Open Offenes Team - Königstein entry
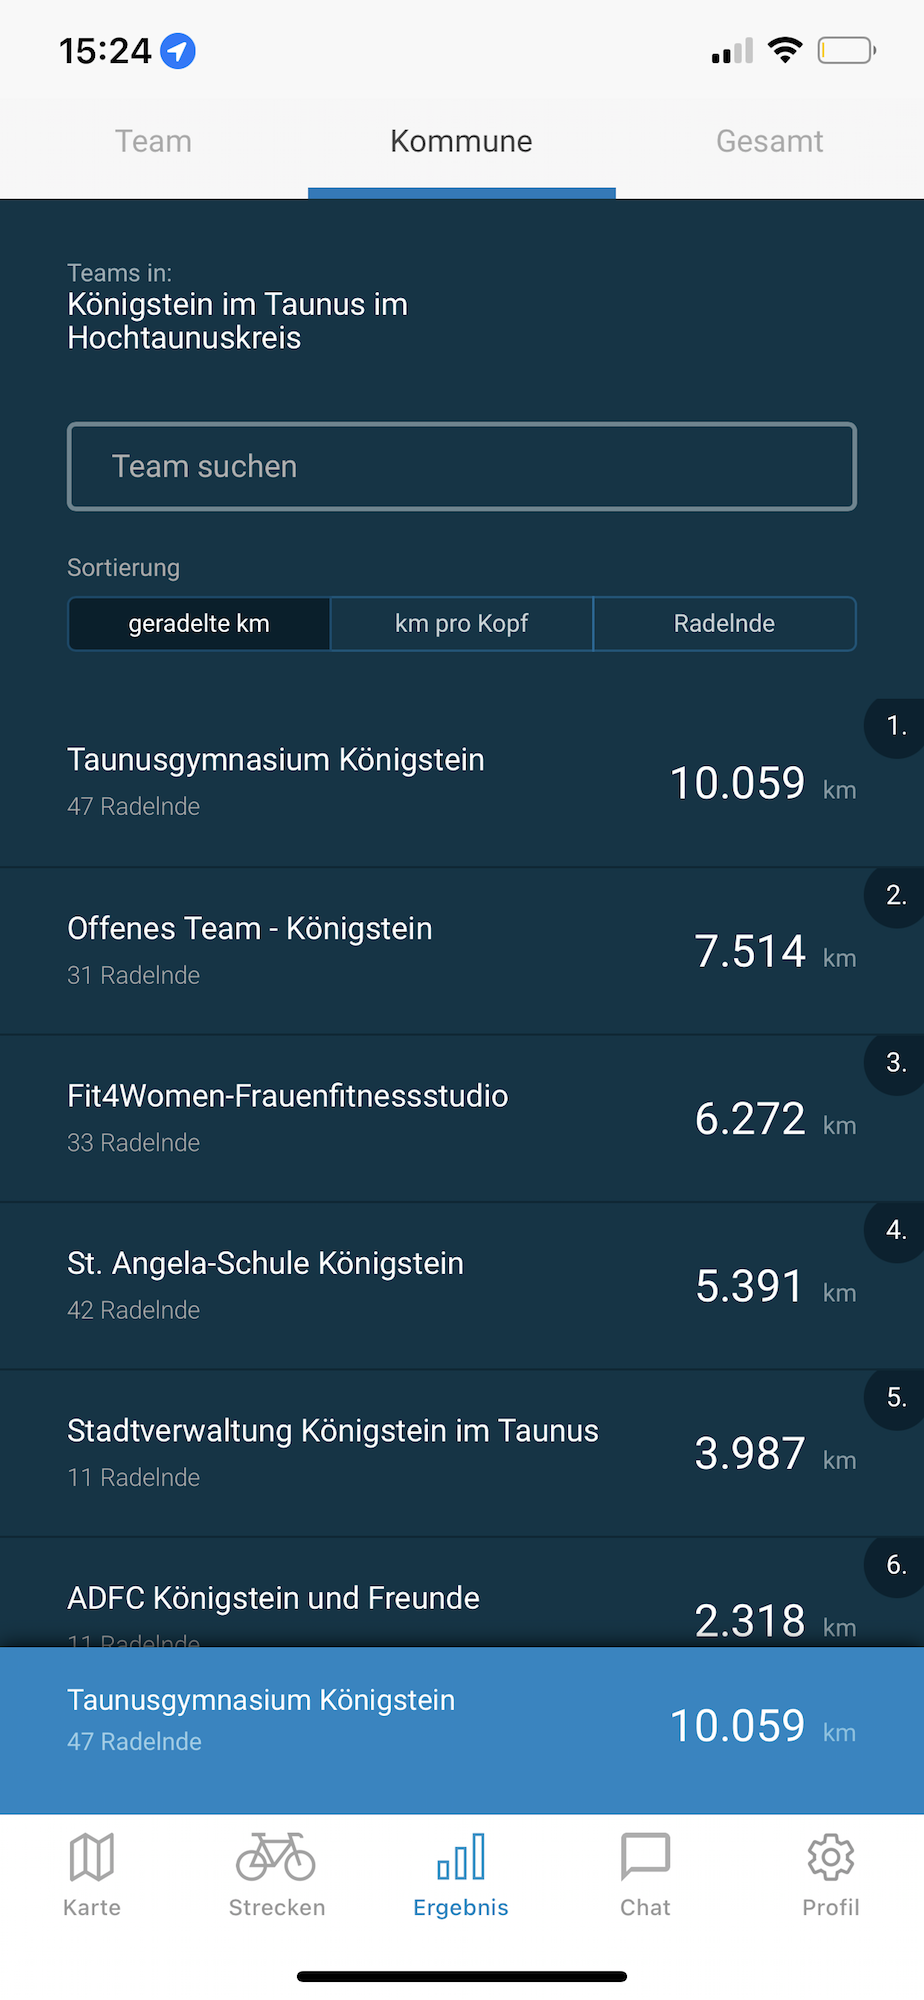The width and height of the screenshot is (924, 2000). click(461, 950)
